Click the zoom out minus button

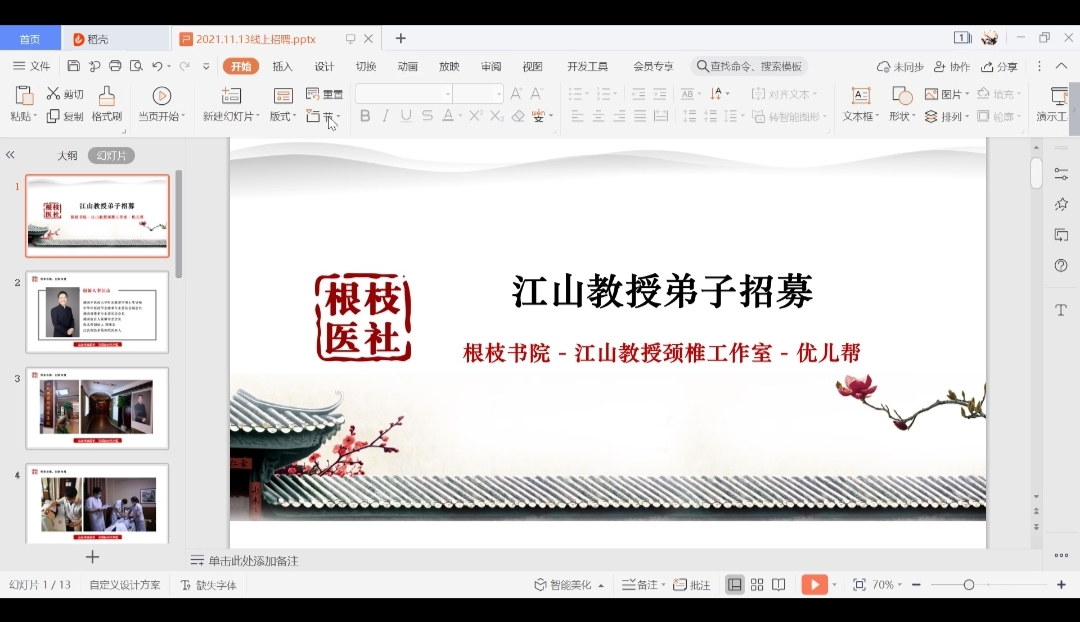(916, 585)
